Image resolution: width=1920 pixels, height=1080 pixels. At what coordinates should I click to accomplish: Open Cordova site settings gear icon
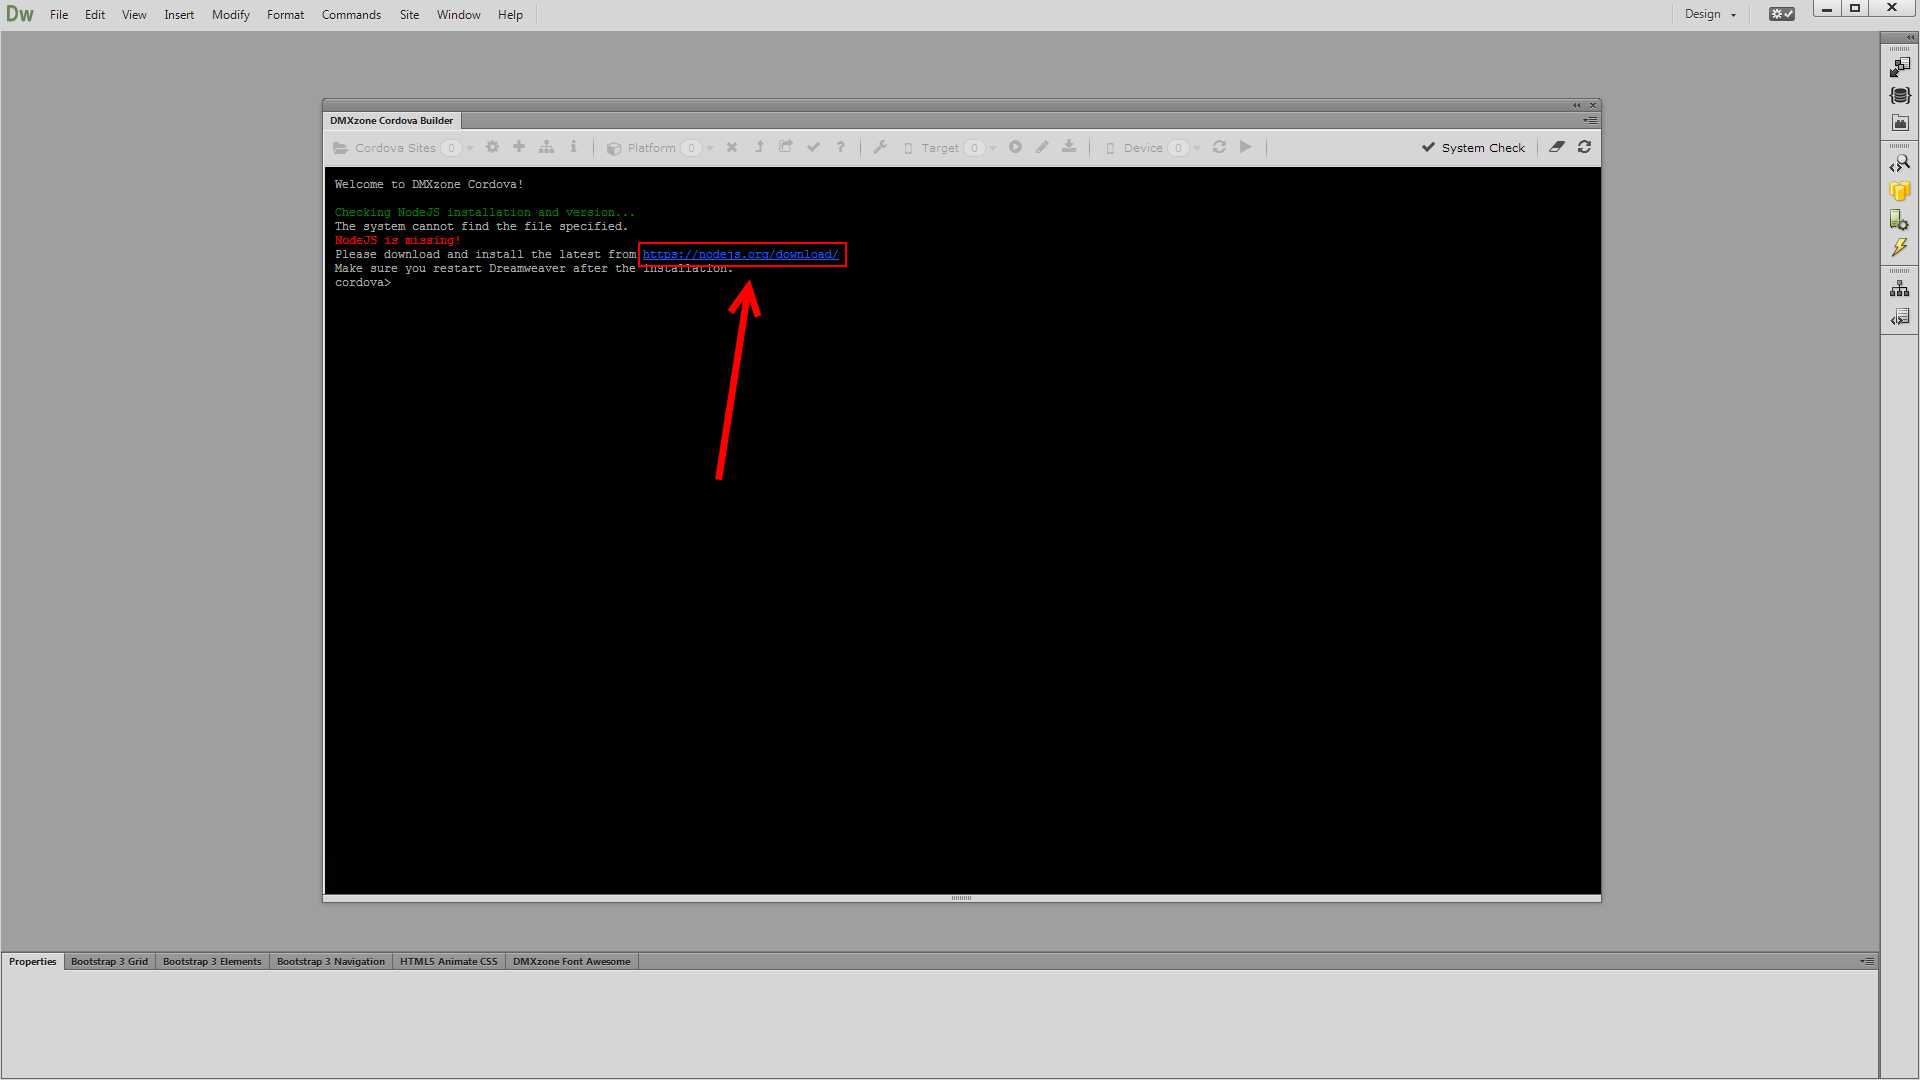492,147
